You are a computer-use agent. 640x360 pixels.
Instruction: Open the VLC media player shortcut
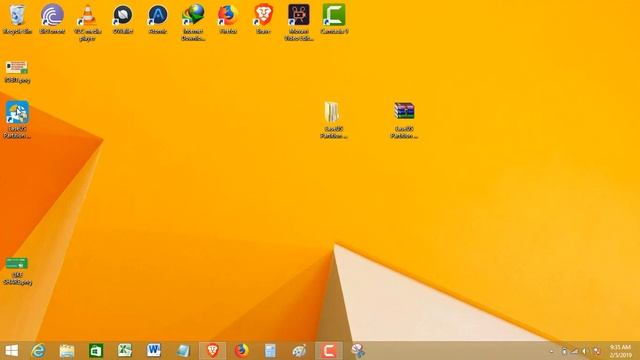(87, 23)
